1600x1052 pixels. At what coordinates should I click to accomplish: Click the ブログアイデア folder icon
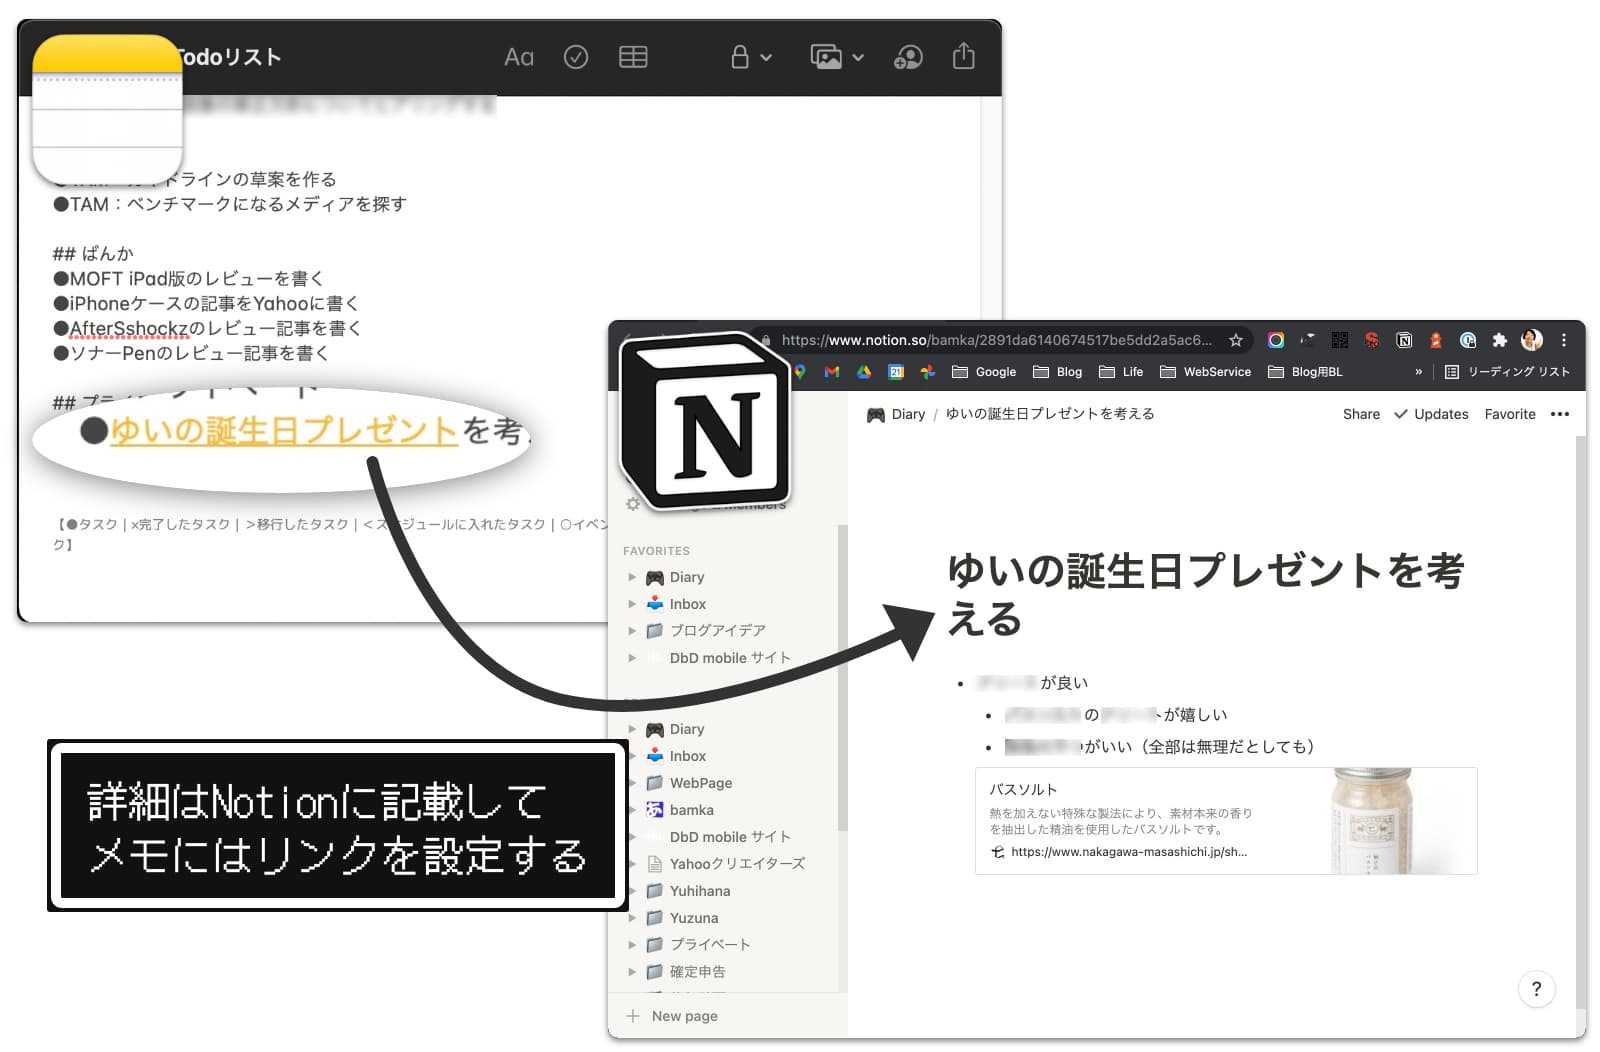pyautogui.click(x=655, y=631)
